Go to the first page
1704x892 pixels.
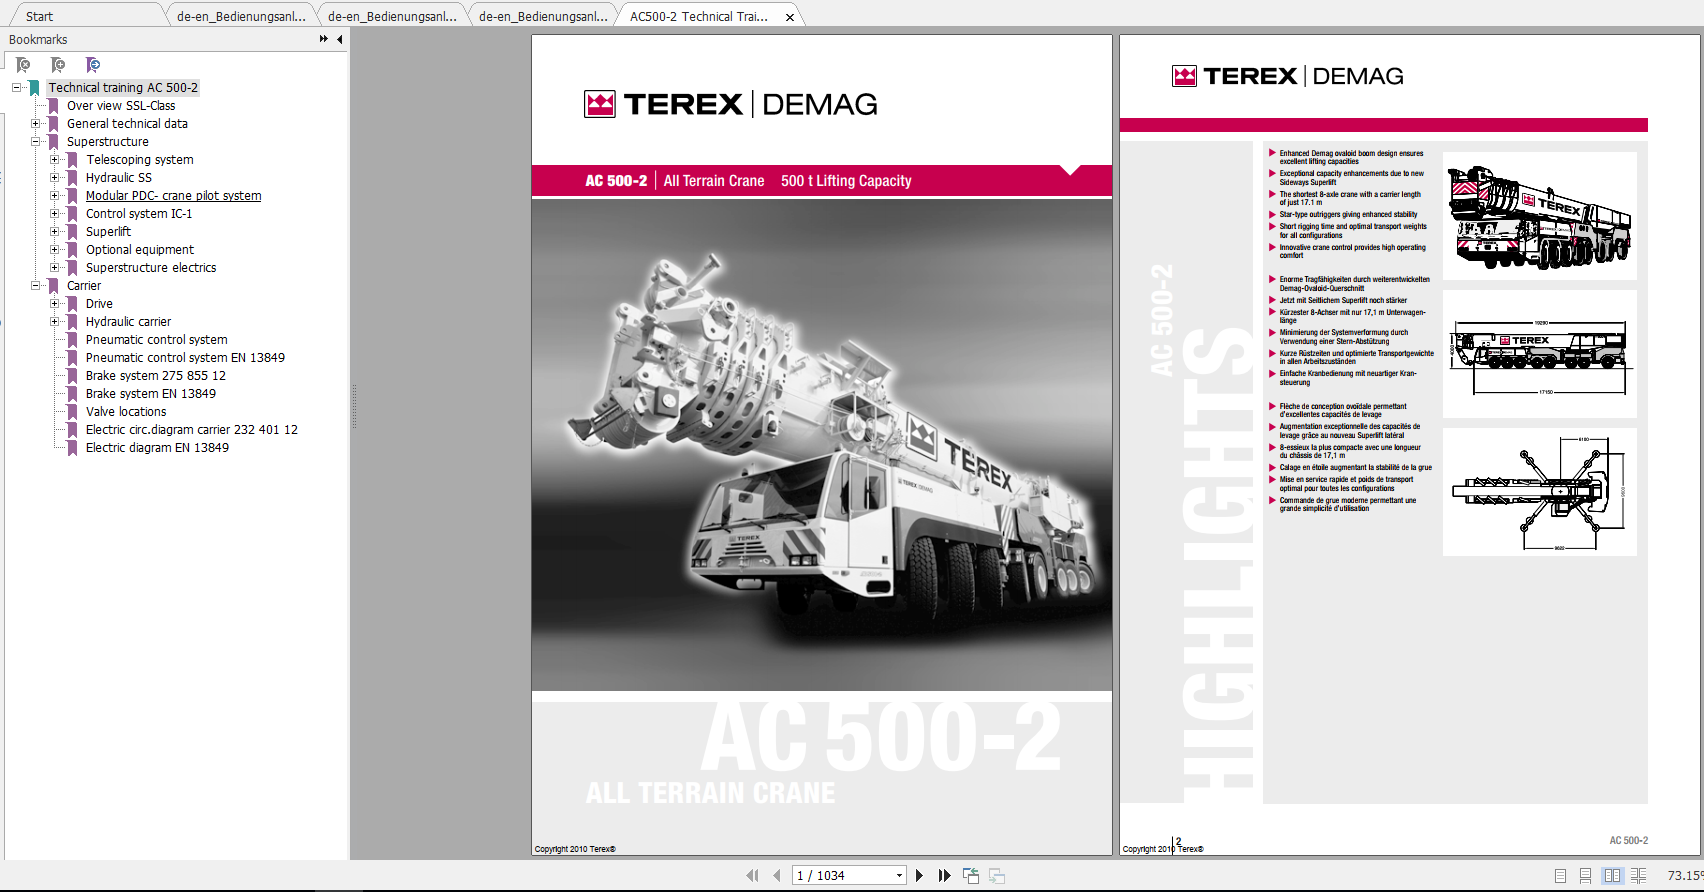coord(752,875)
